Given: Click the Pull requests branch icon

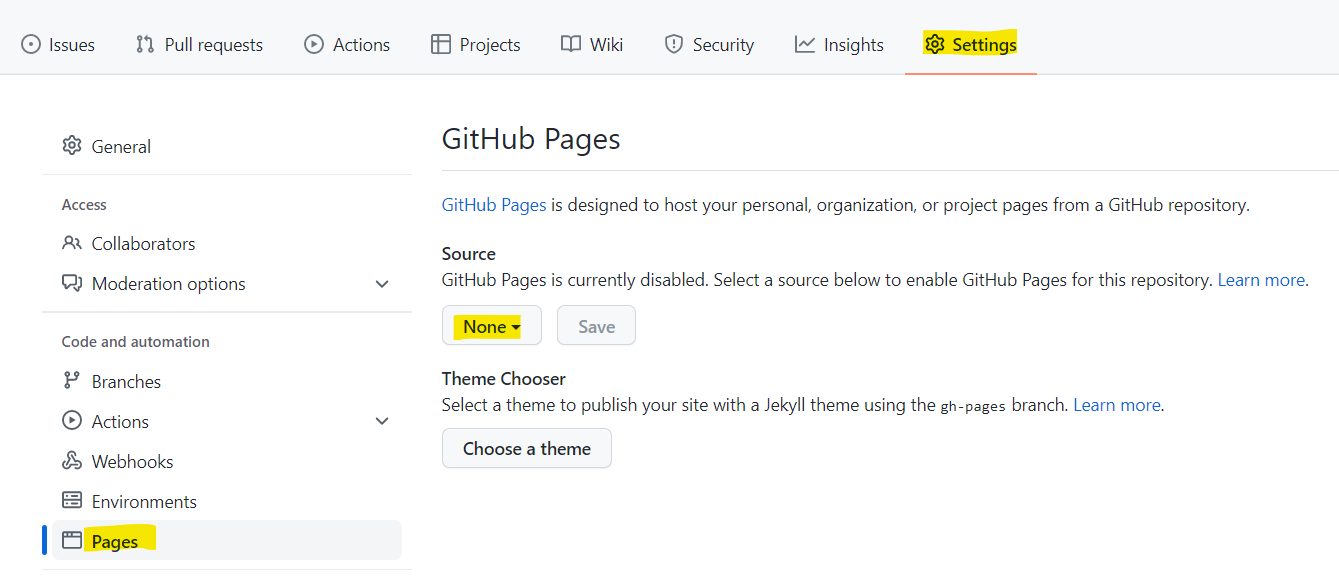Looking at the screenshot, I should click(145, 45).
